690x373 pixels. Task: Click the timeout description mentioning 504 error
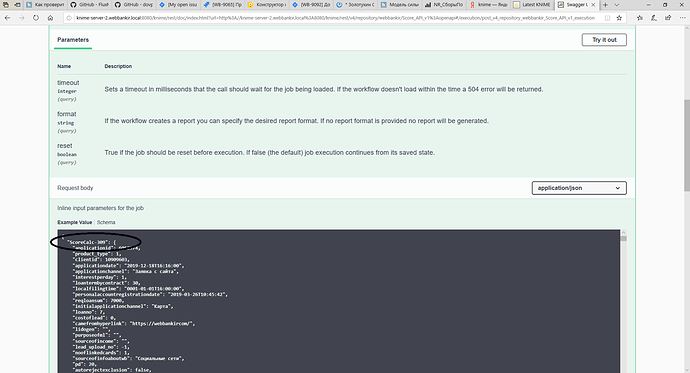pyautogui.click(x=323, y=89)
